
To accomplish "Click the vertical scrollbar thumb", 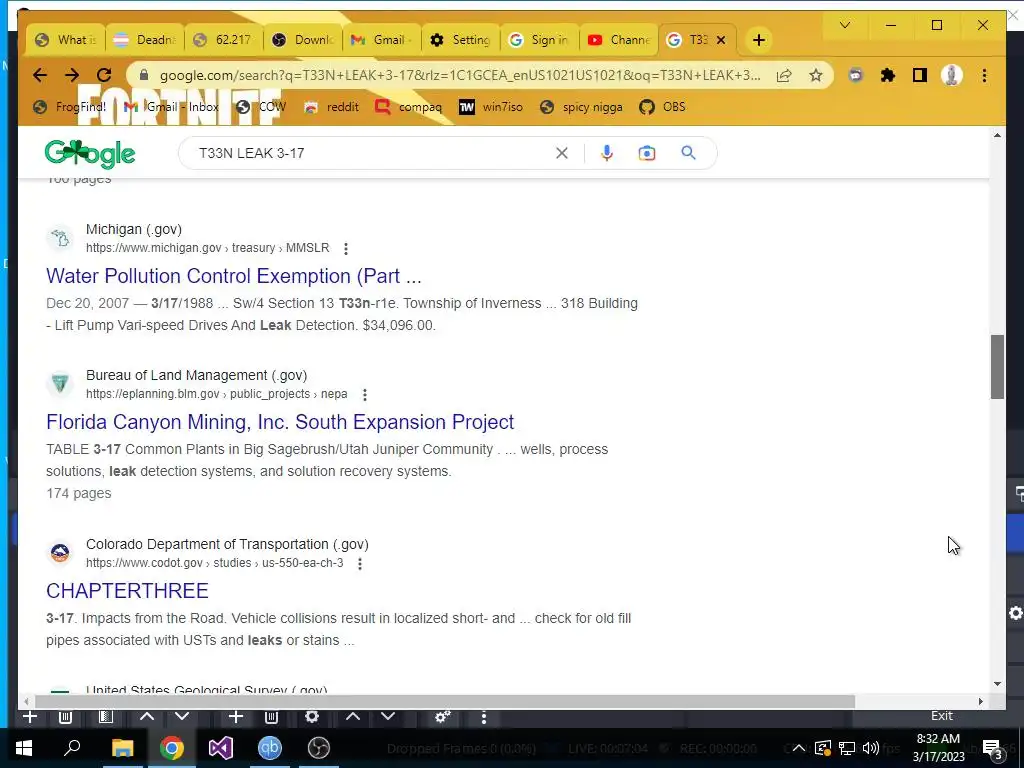I will pyautogui.click(x=997, y=366).
